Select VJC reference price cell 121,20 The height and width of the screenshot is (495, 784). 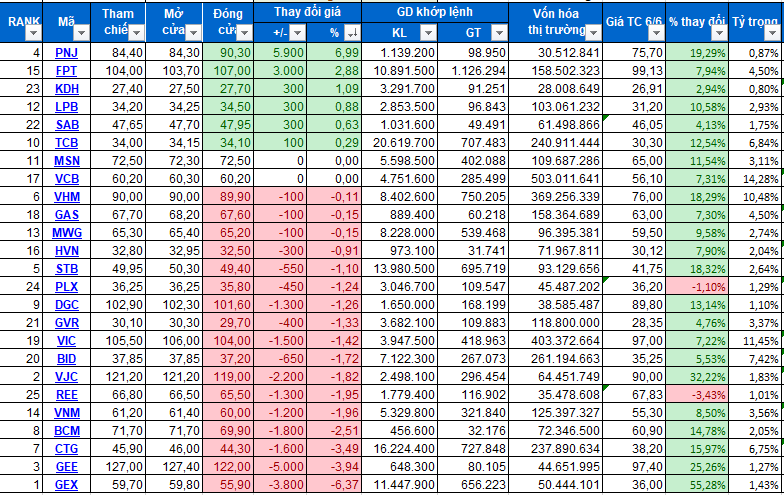pos(118,376)
